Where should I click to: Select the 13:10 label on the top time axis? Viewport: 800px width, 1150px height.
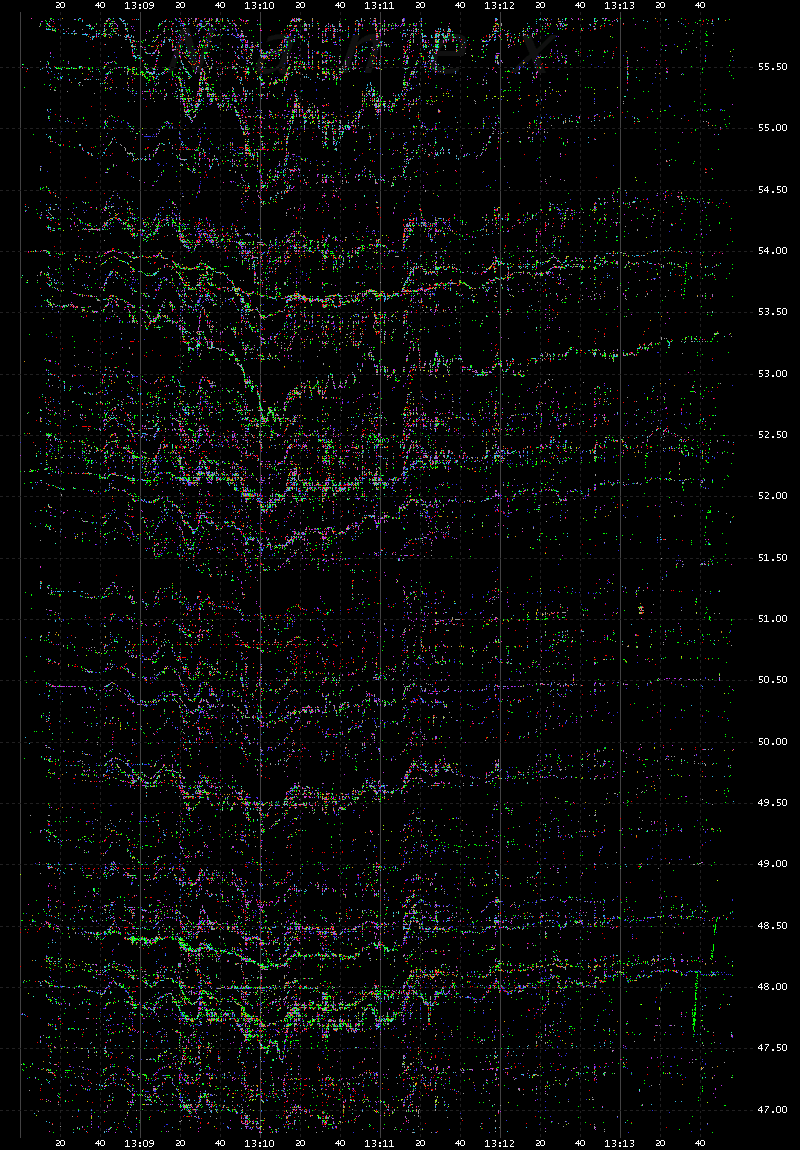point(260,5)
